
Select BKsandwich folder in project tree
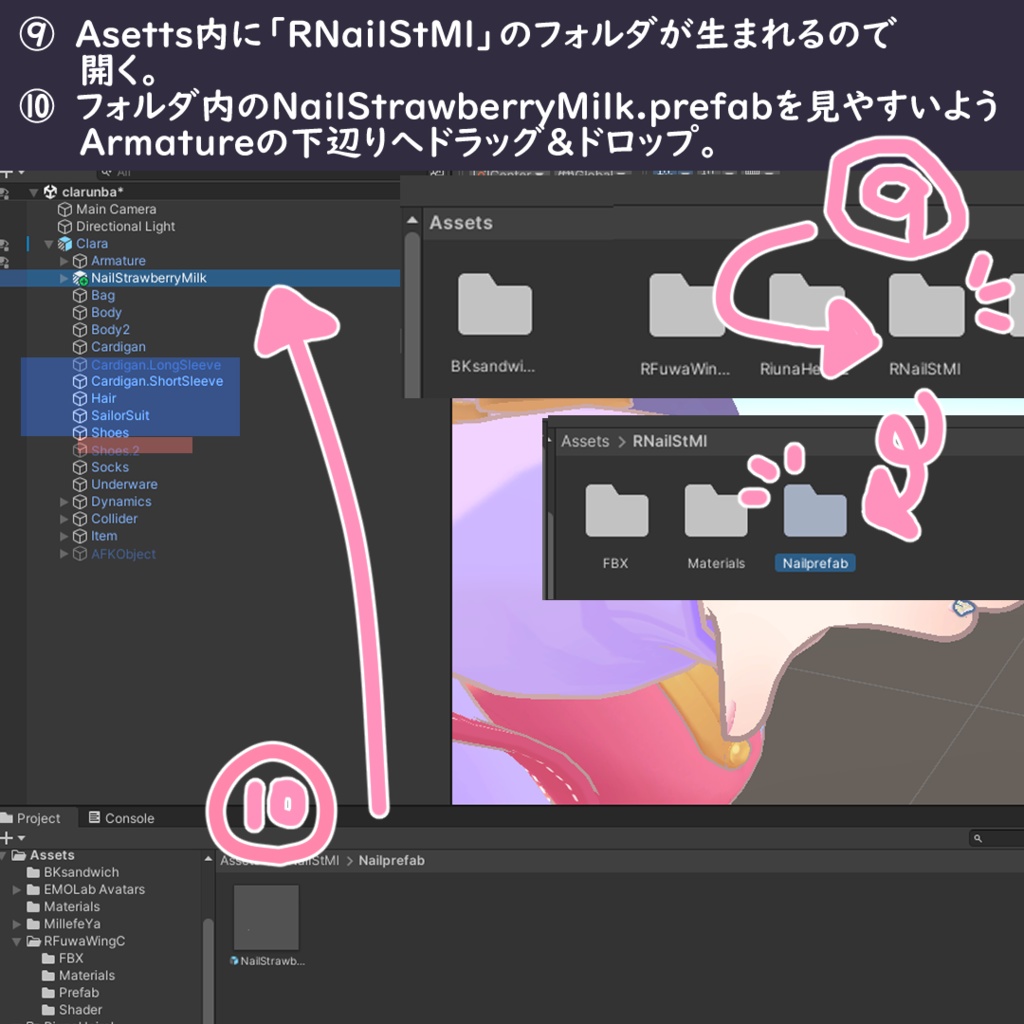tap(81, 872)
